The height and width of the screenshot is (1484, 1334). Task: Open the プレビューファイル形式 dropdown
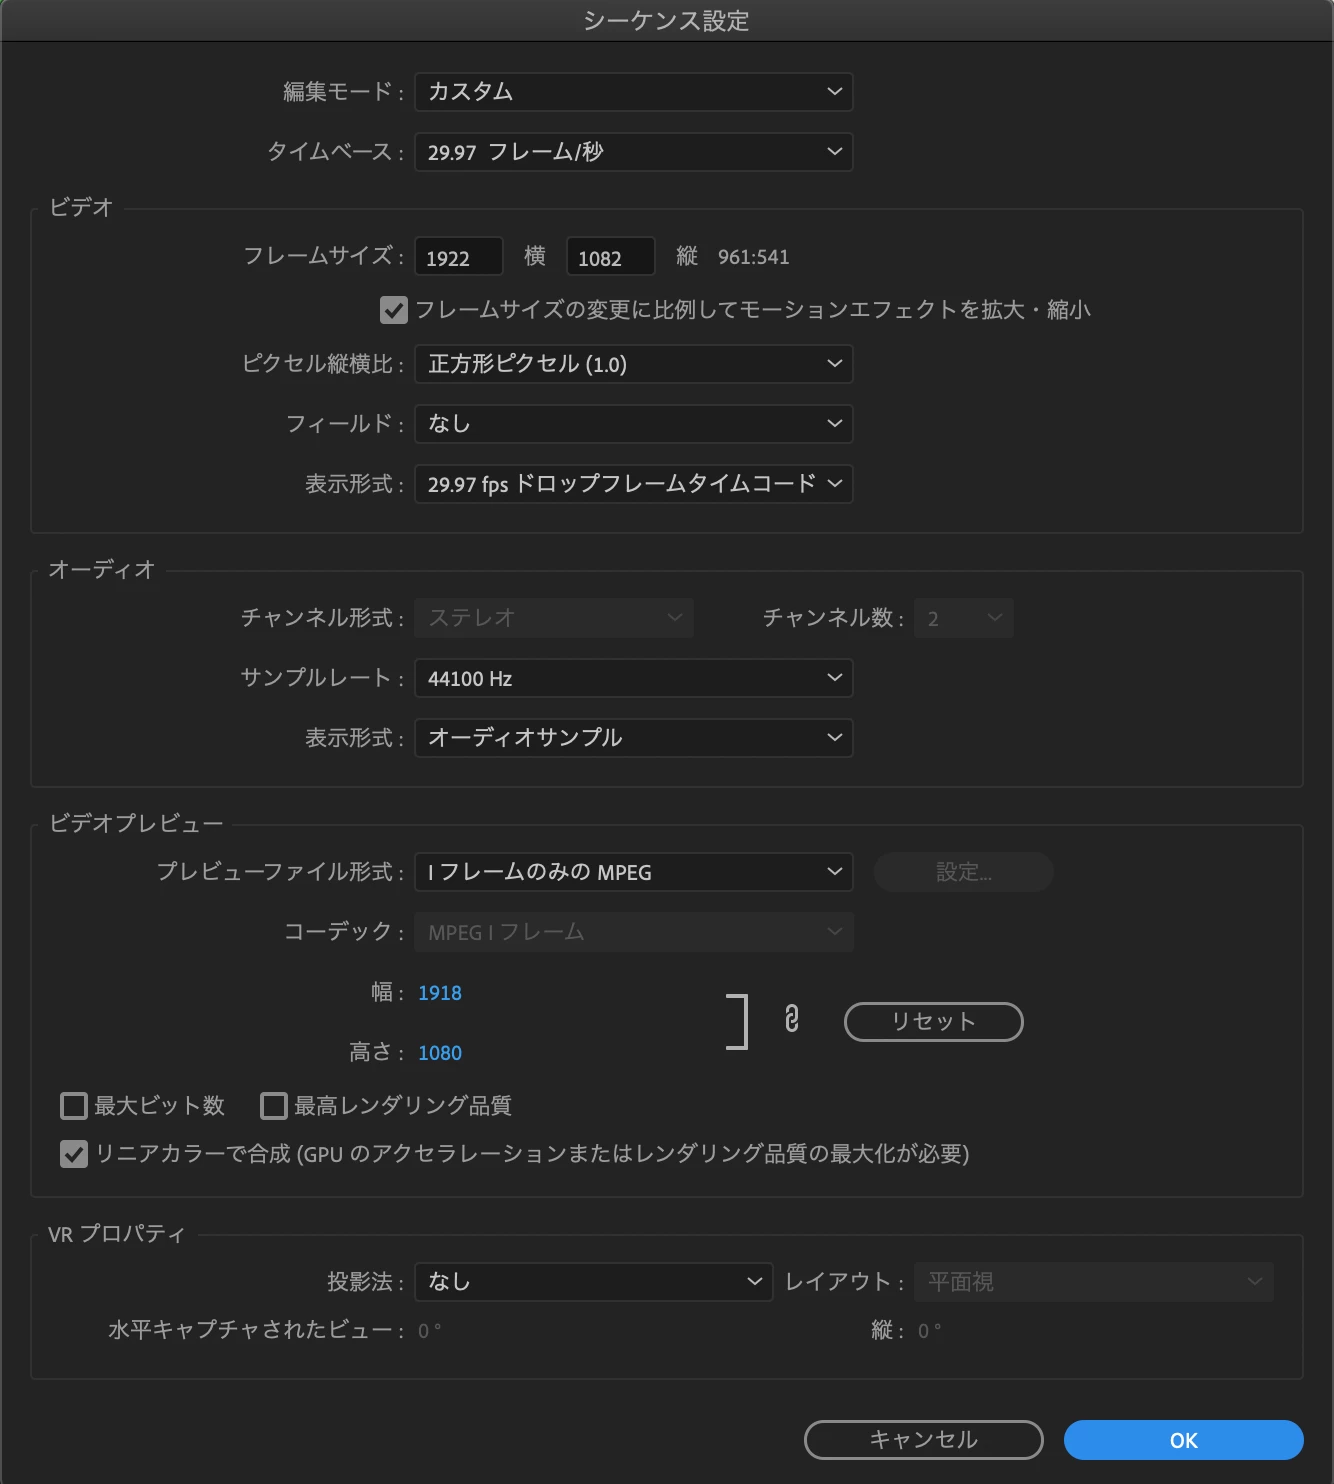[x=634, y=872]
